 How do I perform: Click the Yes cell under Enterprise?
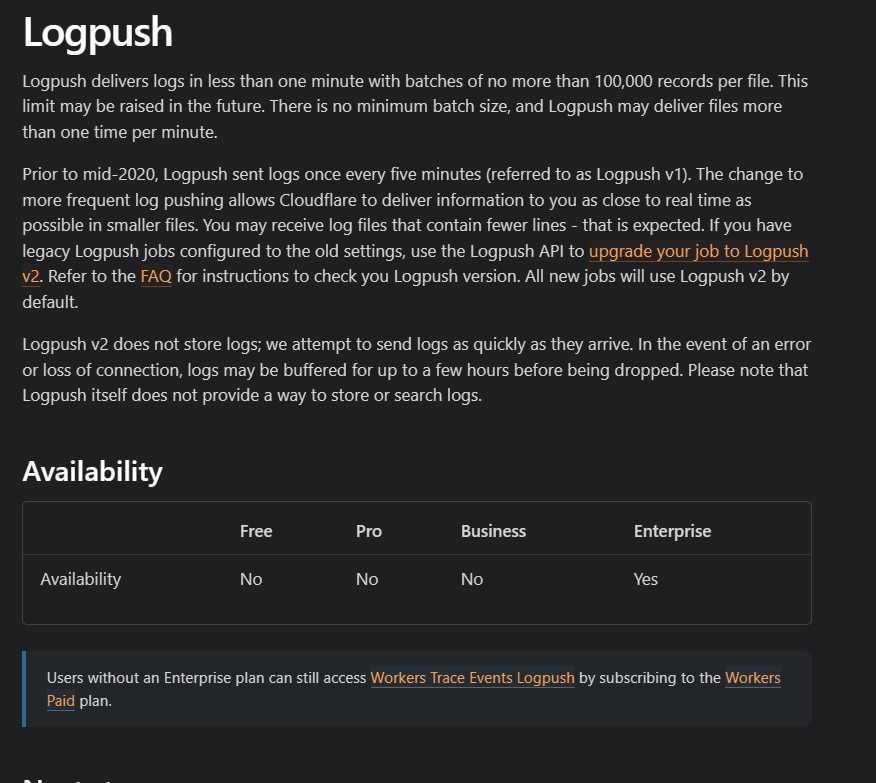click(x=646, y=579)
